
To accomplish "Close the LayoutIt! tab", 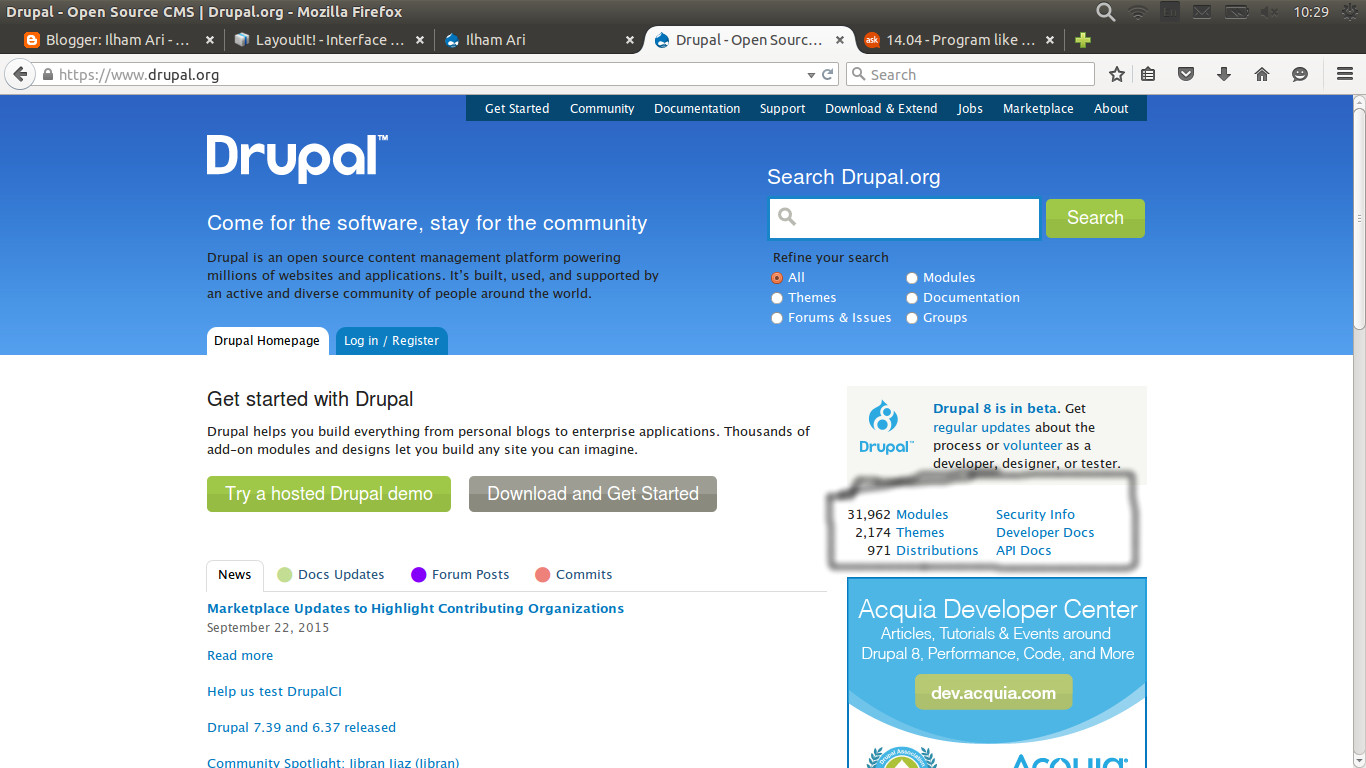I will 420,40.
